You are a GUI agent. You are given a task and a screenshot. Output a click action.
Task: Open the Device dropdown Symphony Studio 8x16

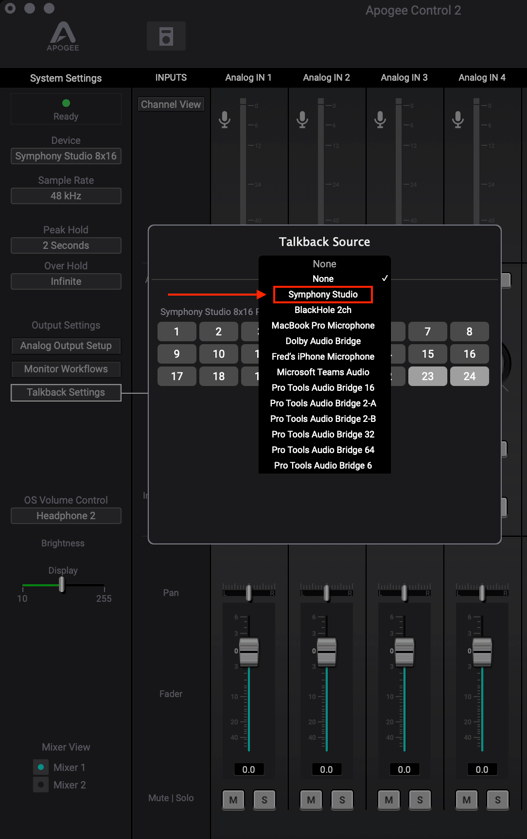[66, 156]
